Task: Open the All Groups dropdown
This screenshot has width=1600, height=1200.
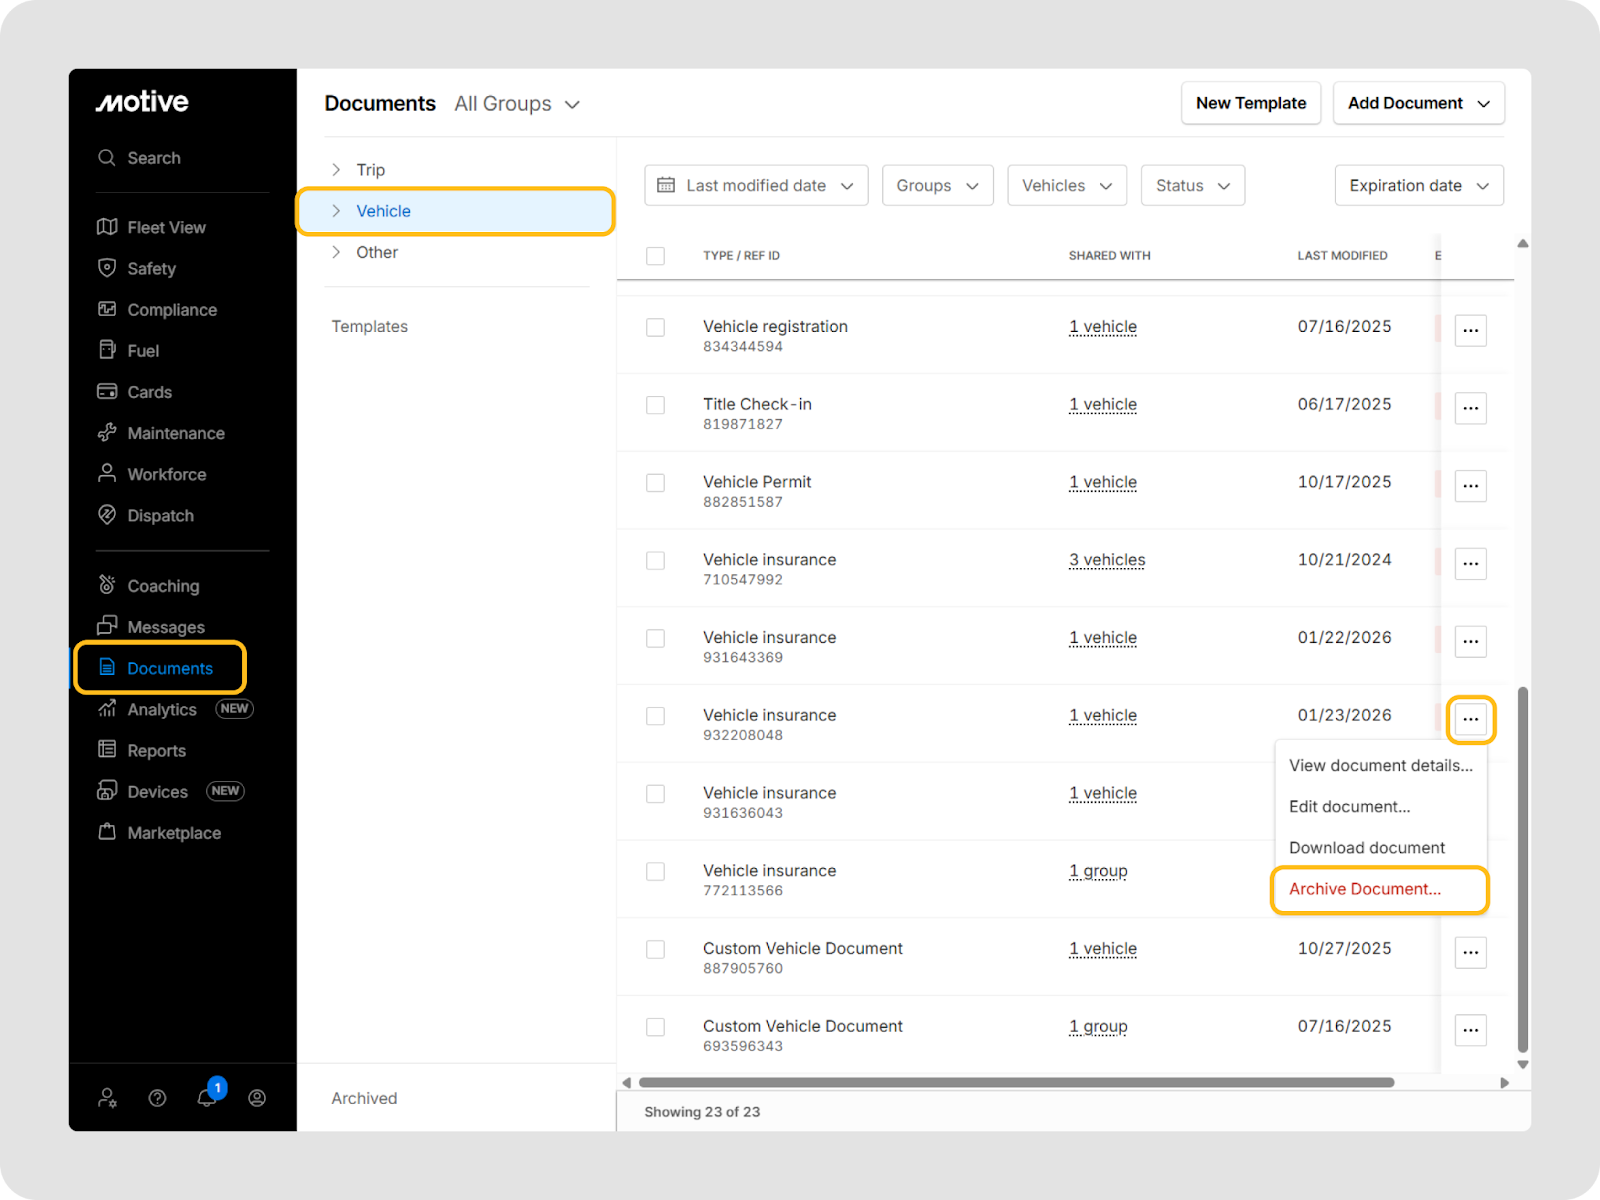Action: point(517,104)
